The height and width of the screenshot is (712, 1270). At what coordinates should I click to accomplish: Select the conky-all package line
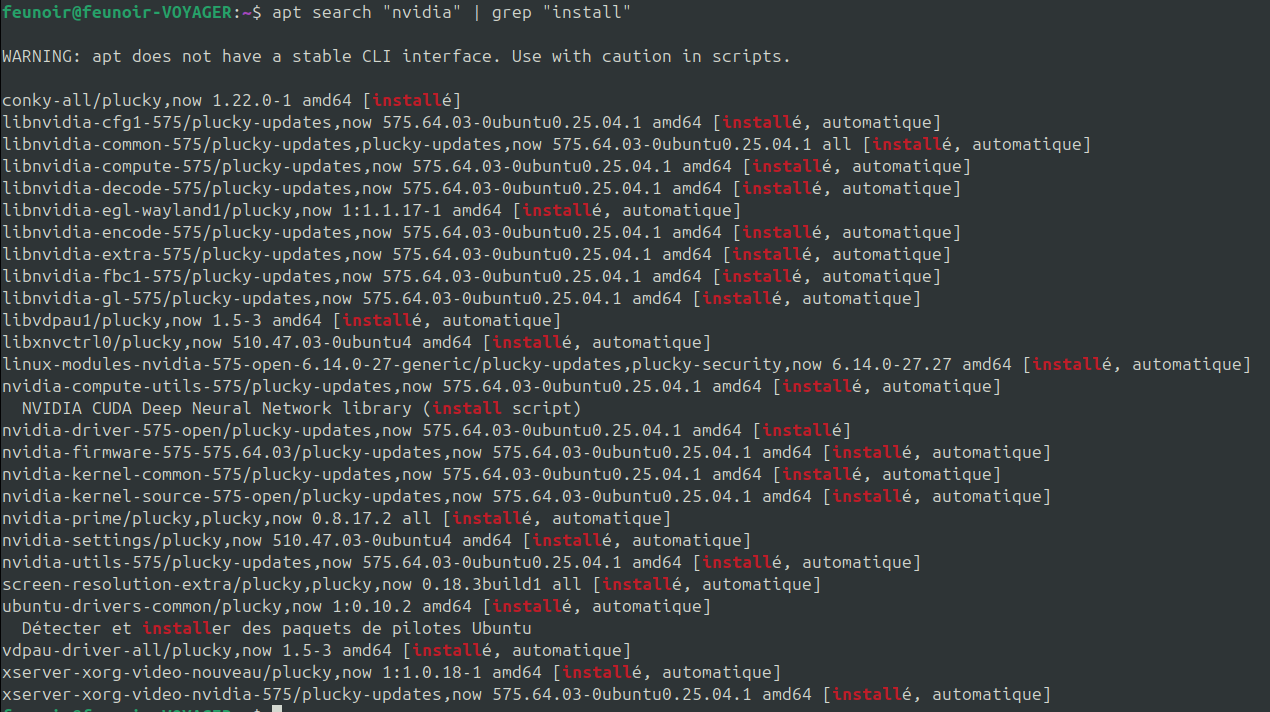click(231, 101)
